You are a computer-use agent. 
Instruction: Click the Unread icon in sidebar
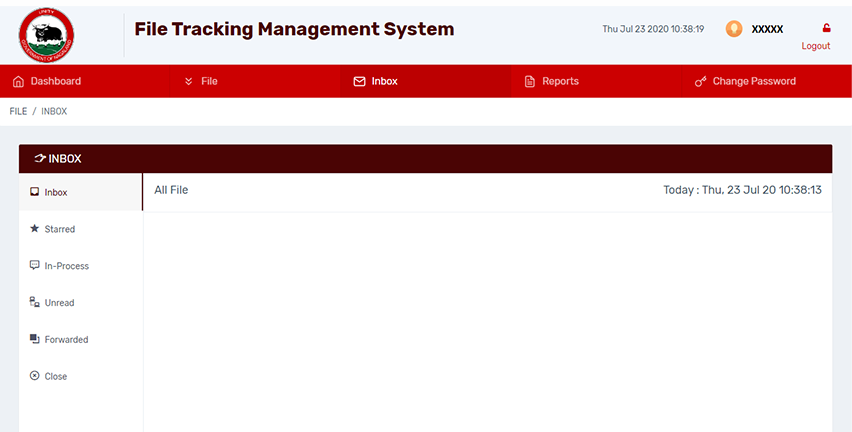35,302
